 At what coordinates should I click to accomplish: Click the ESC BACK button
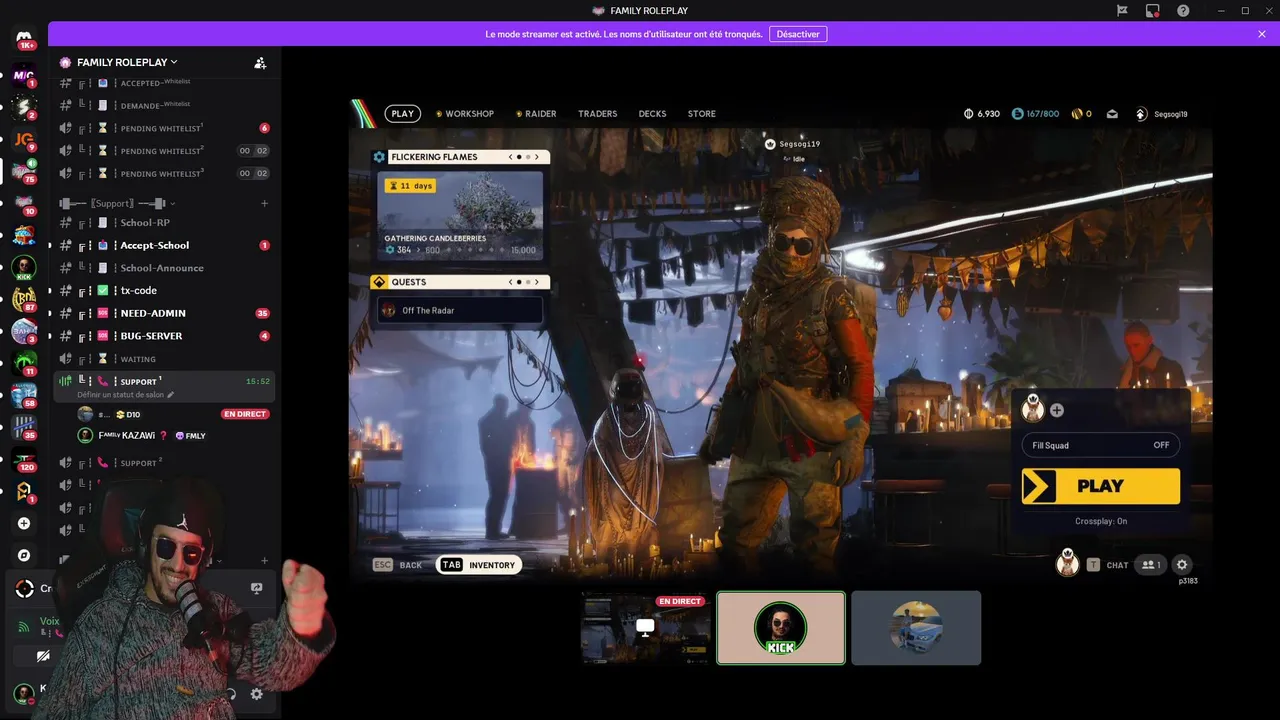point(398,565)
